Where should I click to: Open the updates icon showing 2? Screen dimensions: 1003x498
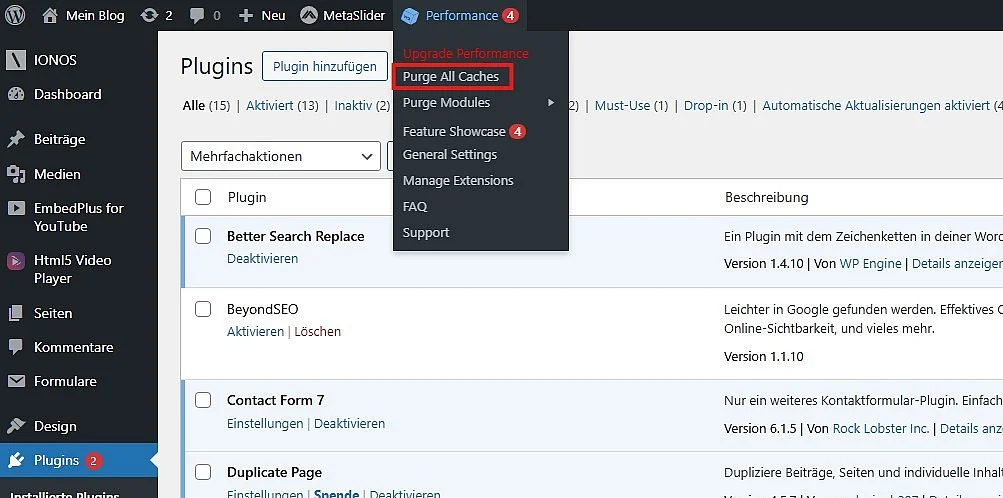pos(149,15)
